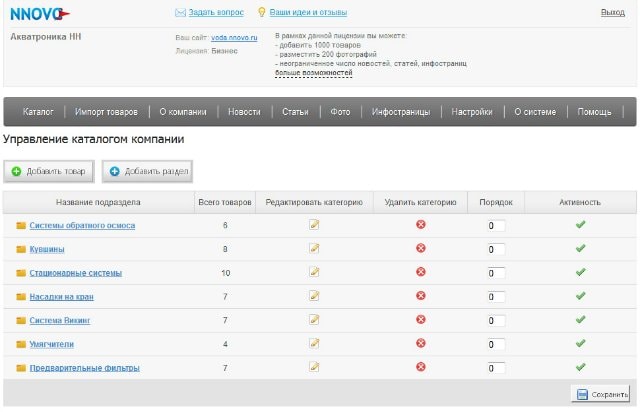Open the Стационарные системы category link
640x412 pixels.
click(75, 273)
